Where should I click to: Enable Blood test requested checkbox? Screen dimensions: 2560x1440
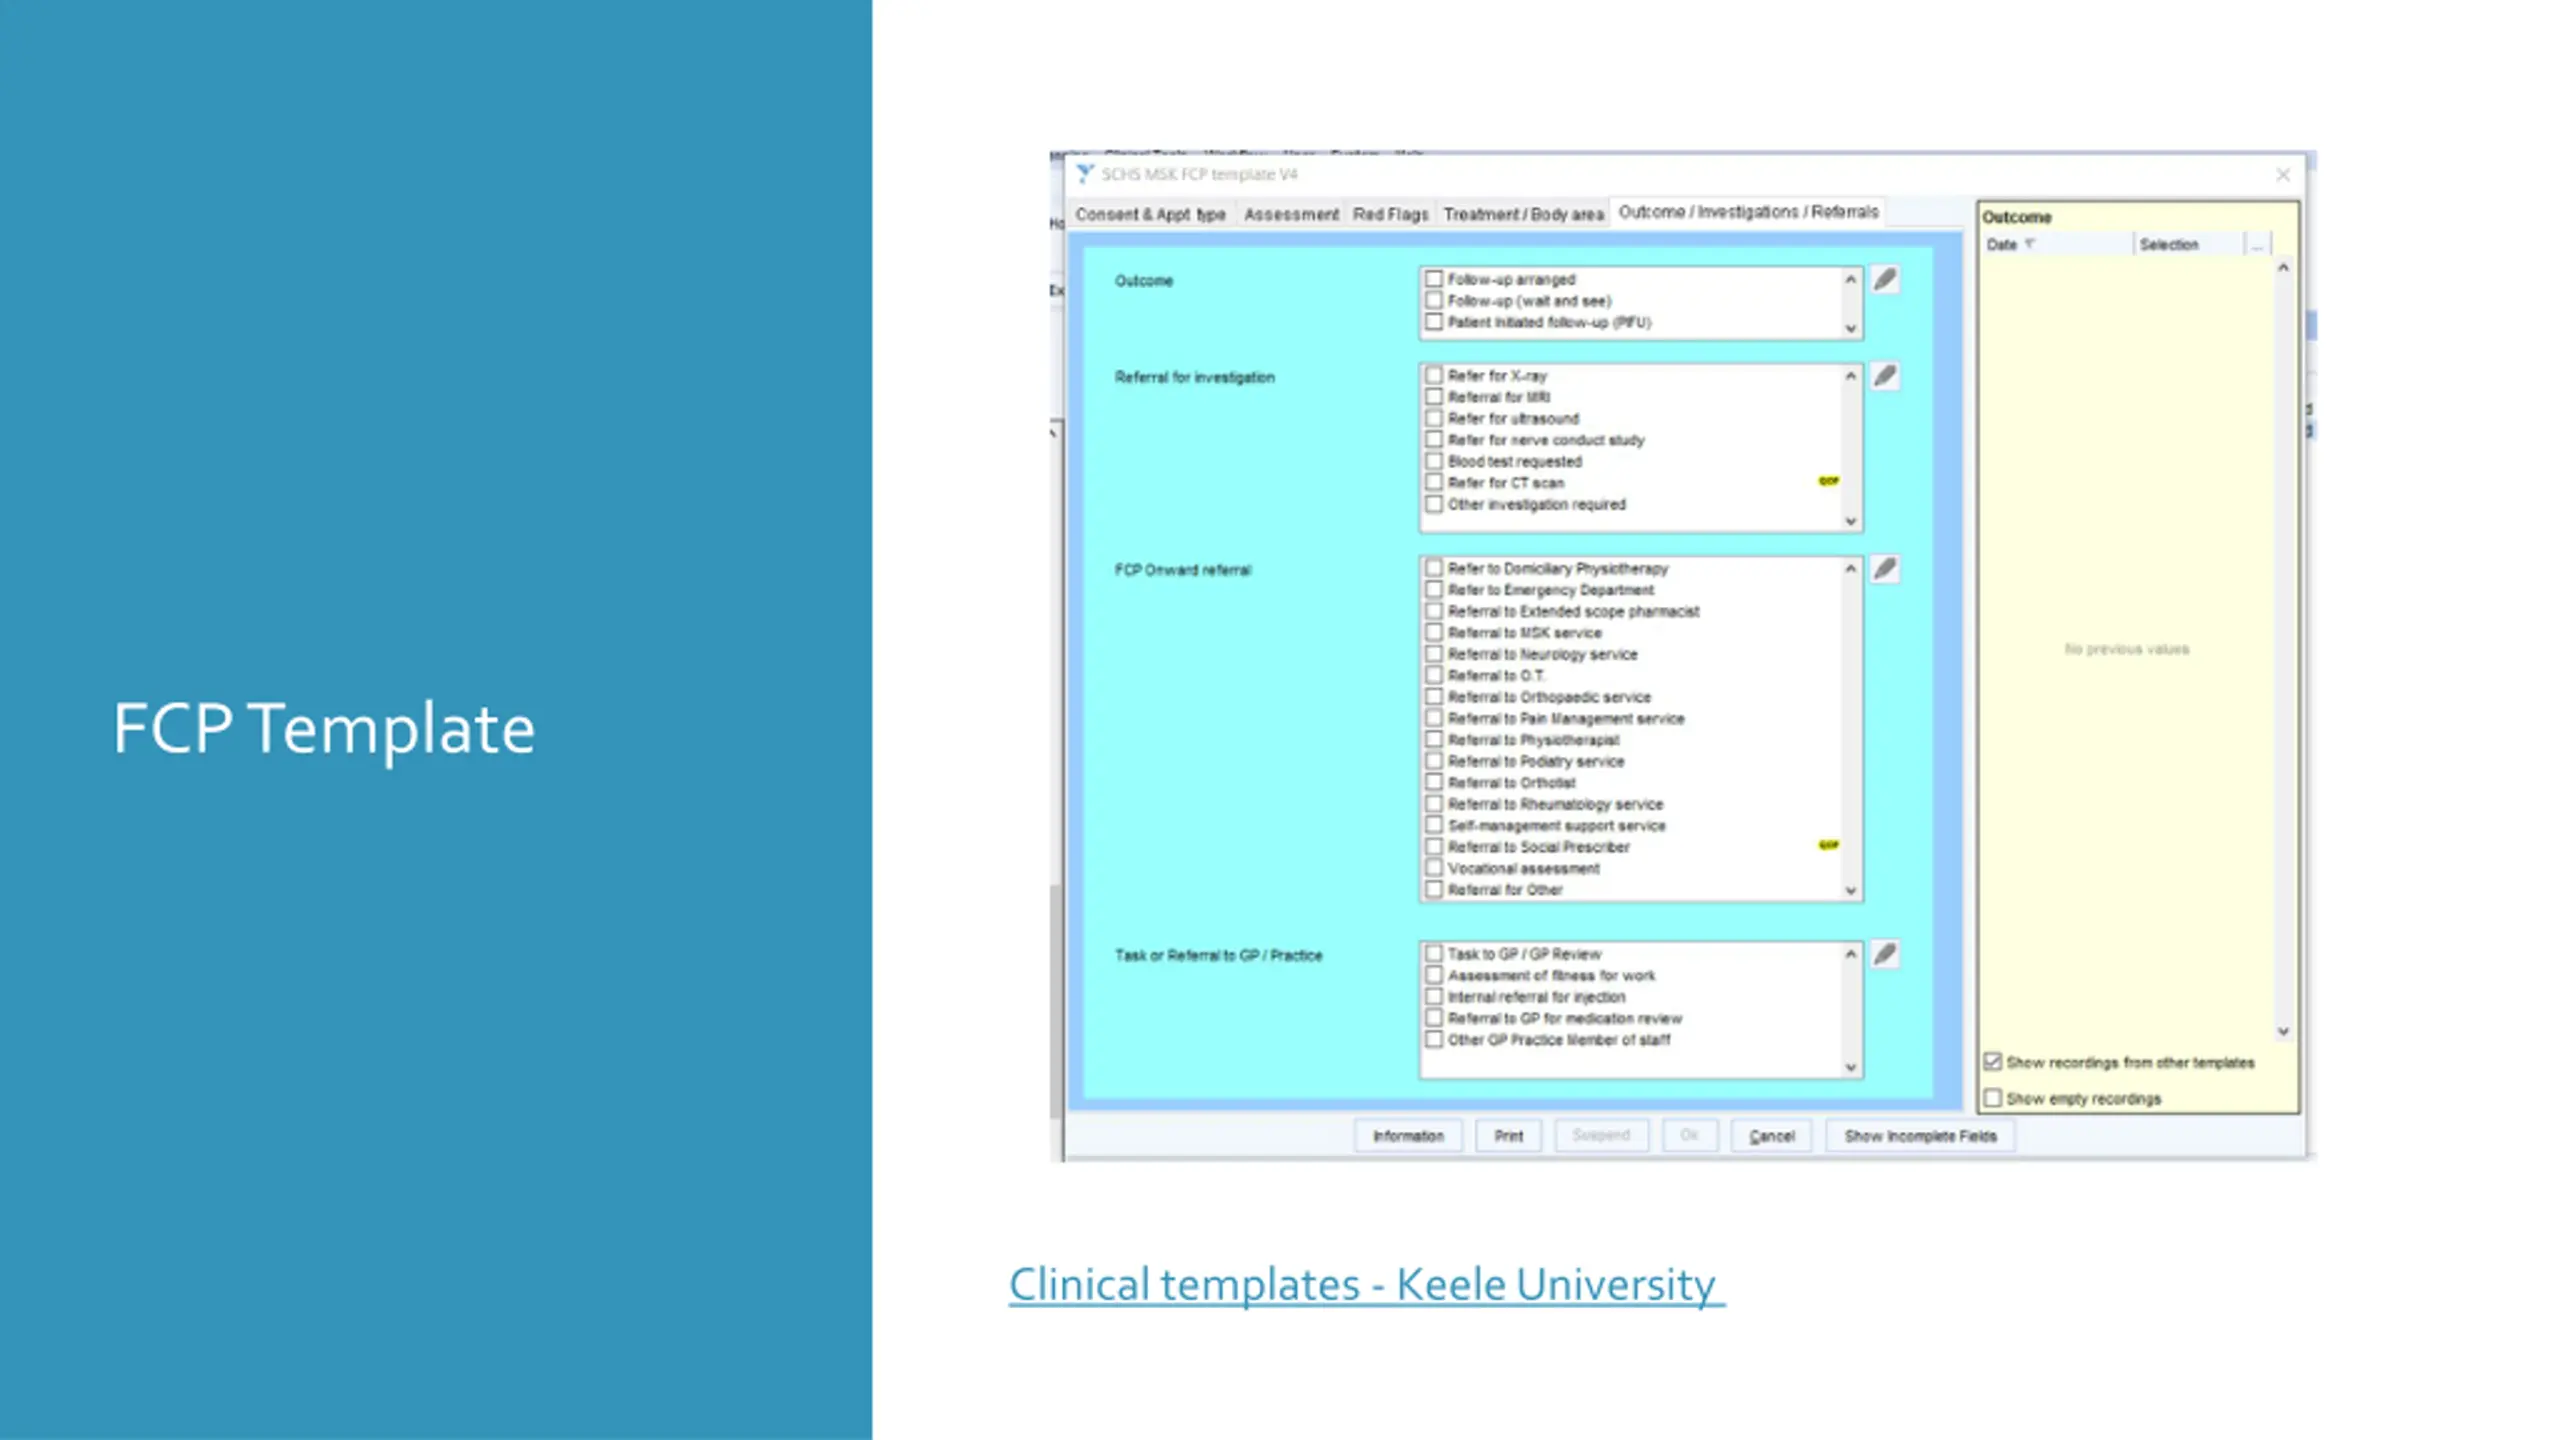pyautogui.click(x=1434, y=461)
